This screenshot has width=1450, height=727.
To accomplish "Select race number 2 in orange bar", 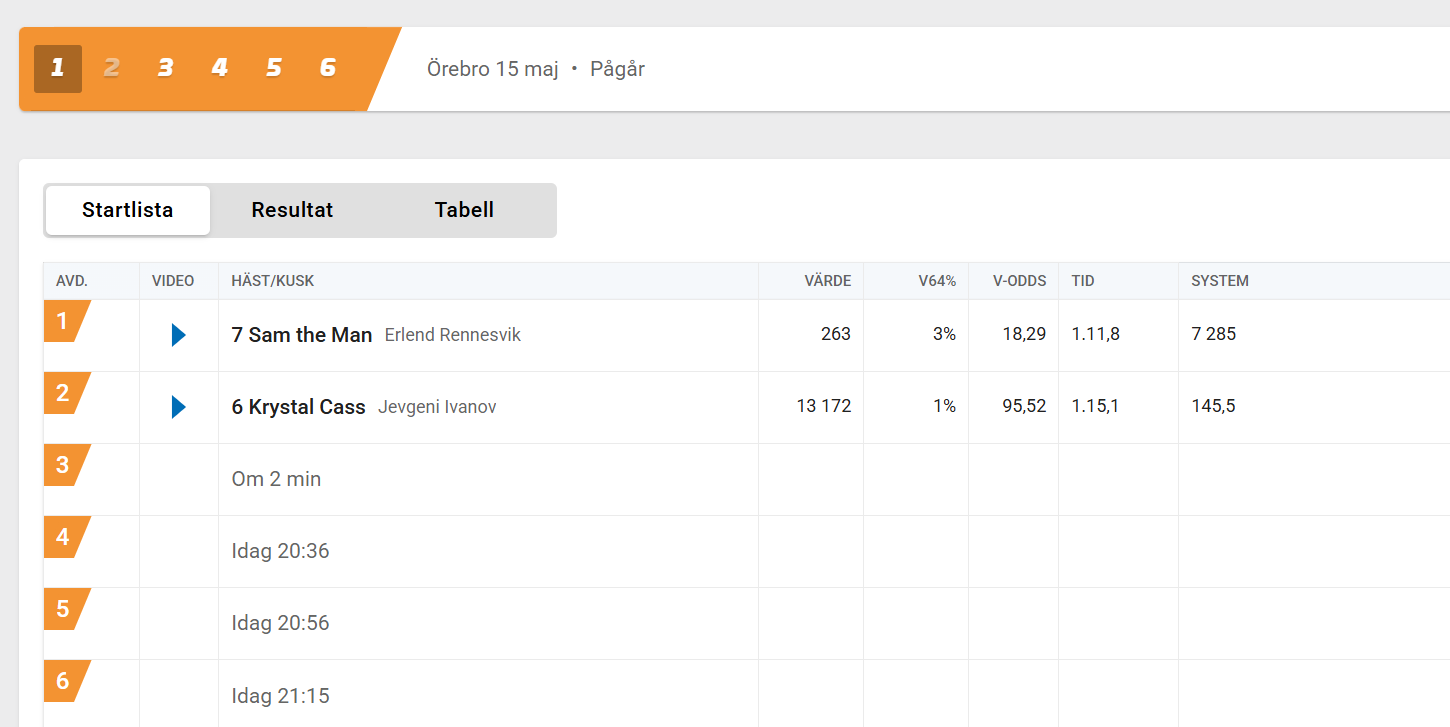I will [112, 69].
